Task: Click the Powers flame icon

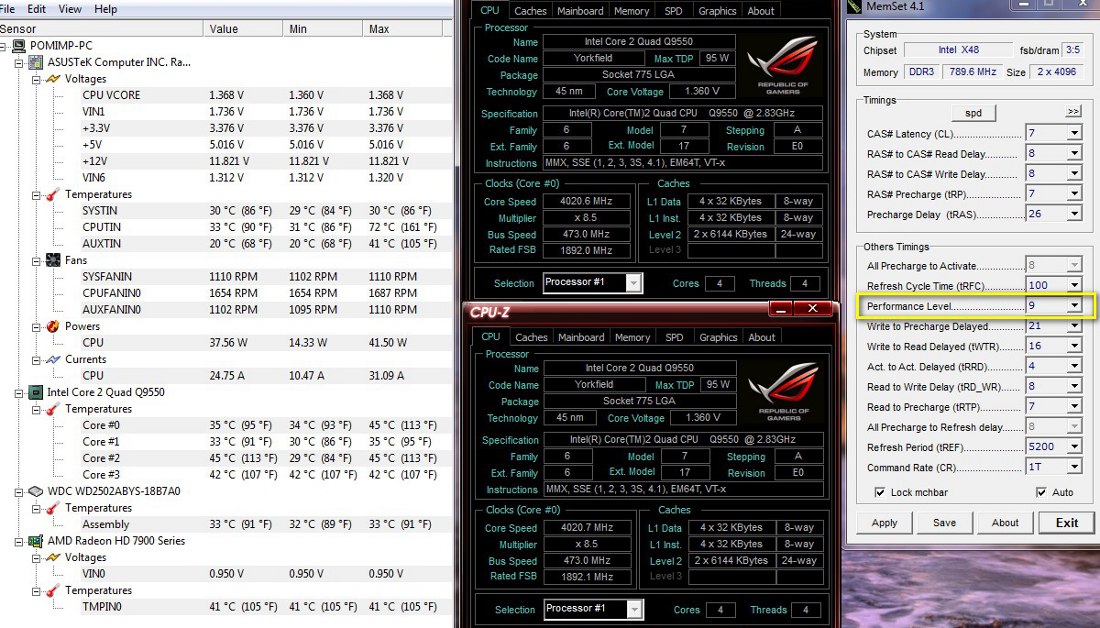Action: [53, 326]
